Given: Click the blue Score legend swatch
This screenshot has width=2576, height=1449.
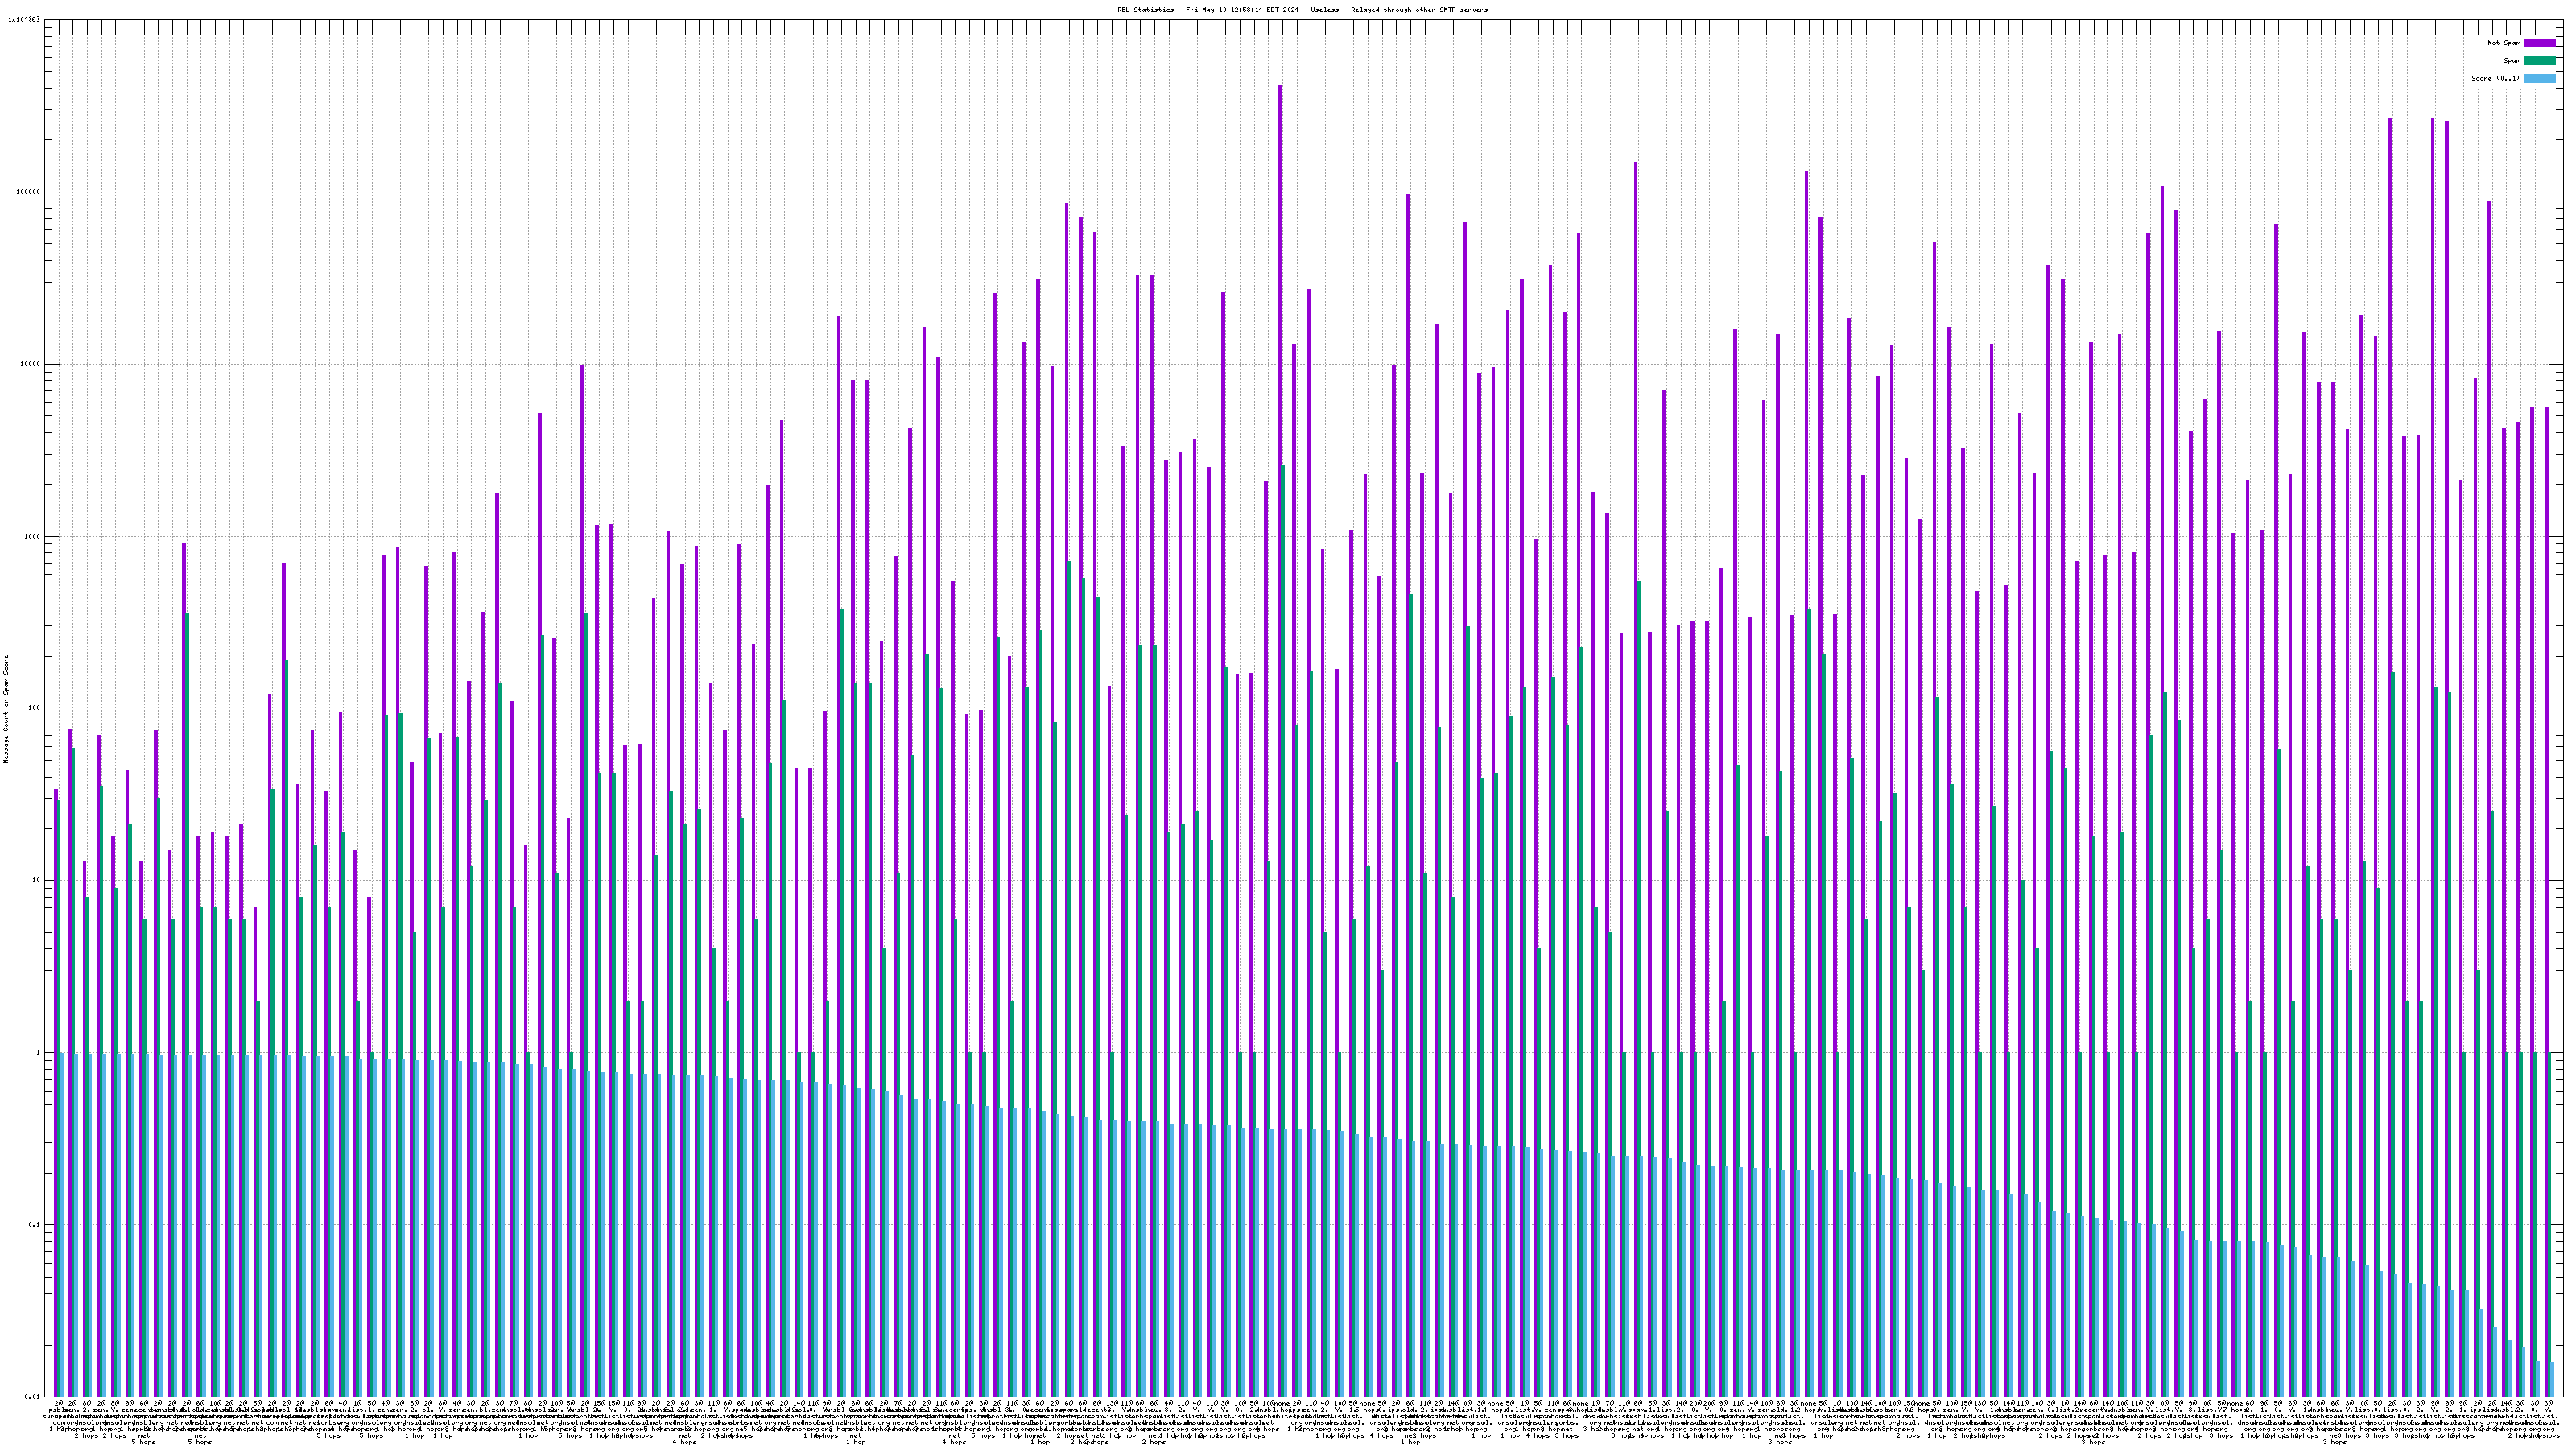Looking at the screenshot, I should [x=2539, y=78].
